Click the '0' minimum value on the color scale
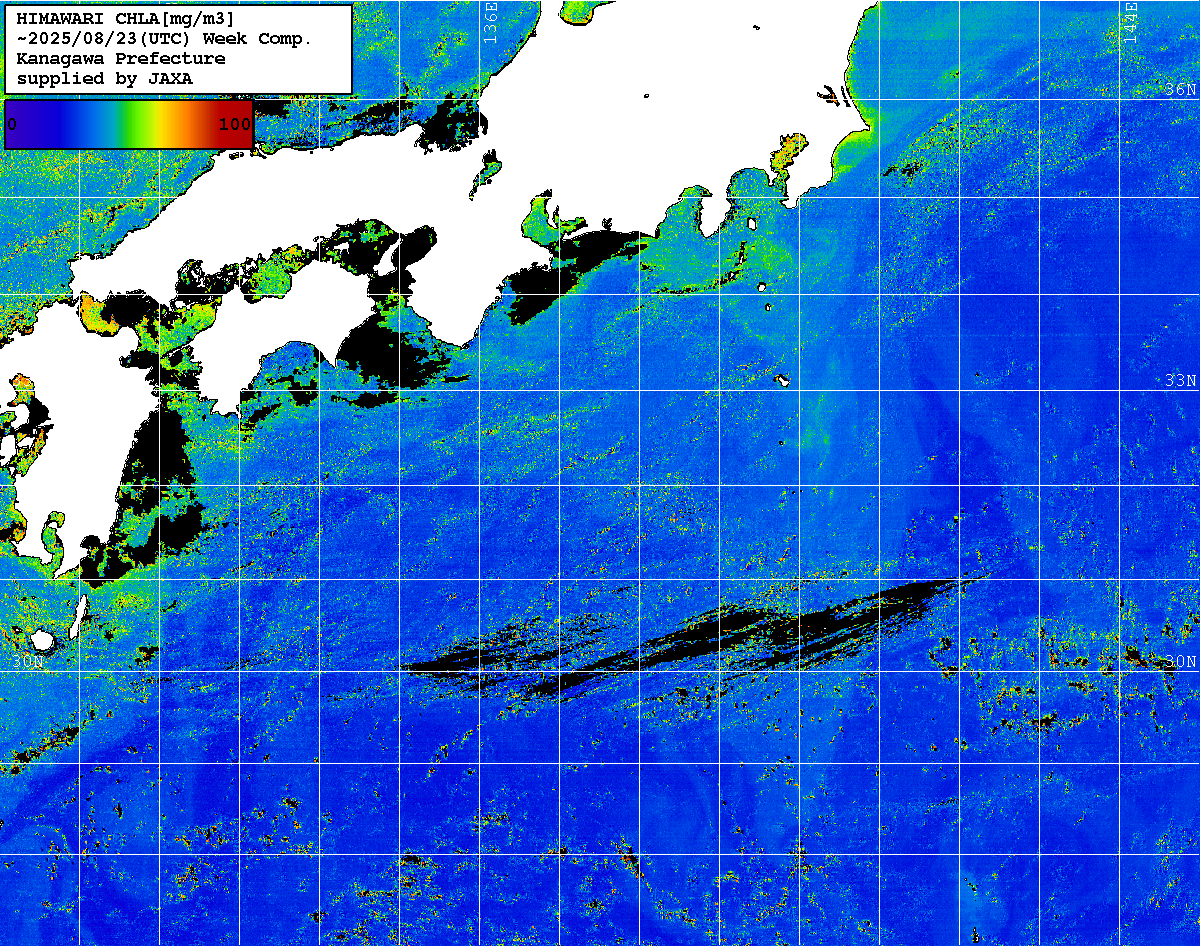Image resolution: width=1200 pixels, height=946 pixels. tap(12, 125)
